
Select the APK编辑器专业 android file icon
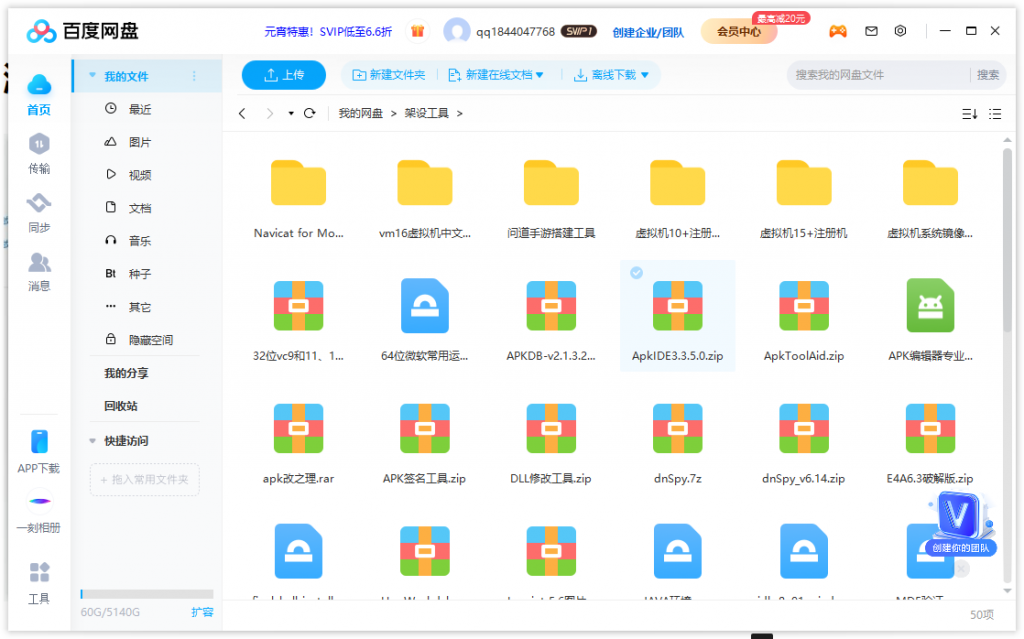tap(930, 306)
